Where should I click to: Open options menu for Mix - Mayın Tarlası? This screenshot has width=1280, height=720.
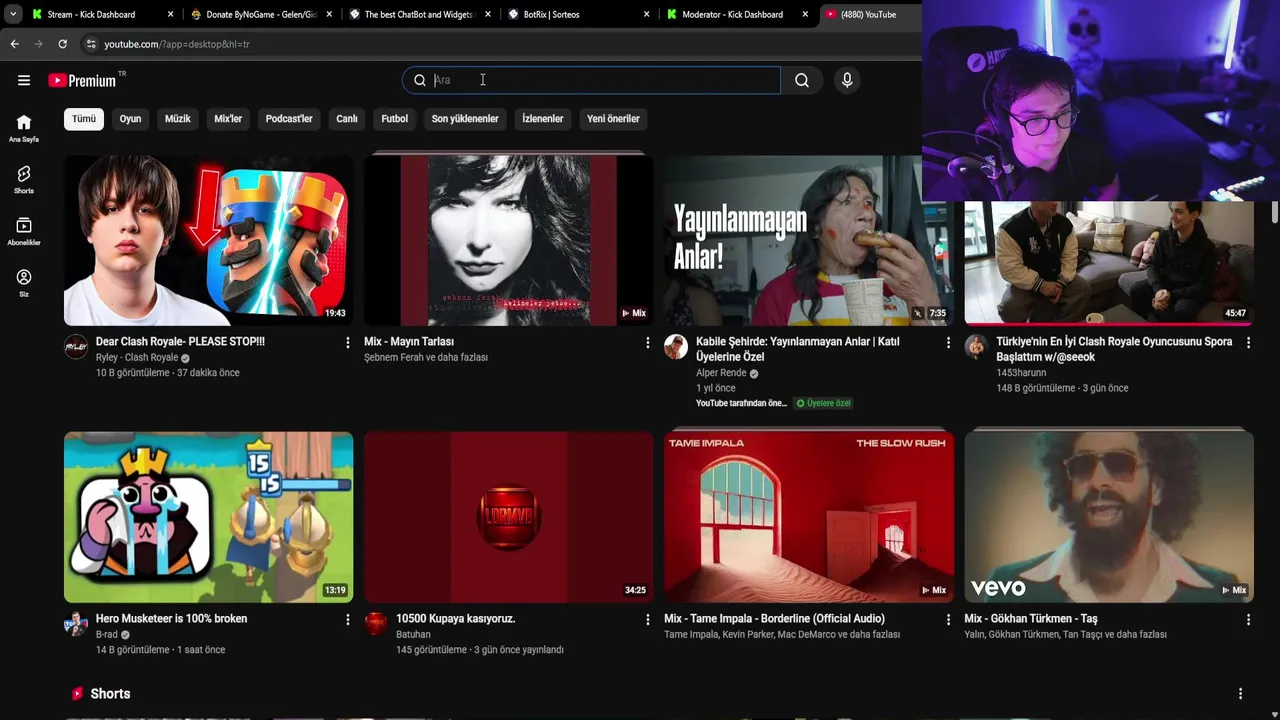(x=648, y=342)
